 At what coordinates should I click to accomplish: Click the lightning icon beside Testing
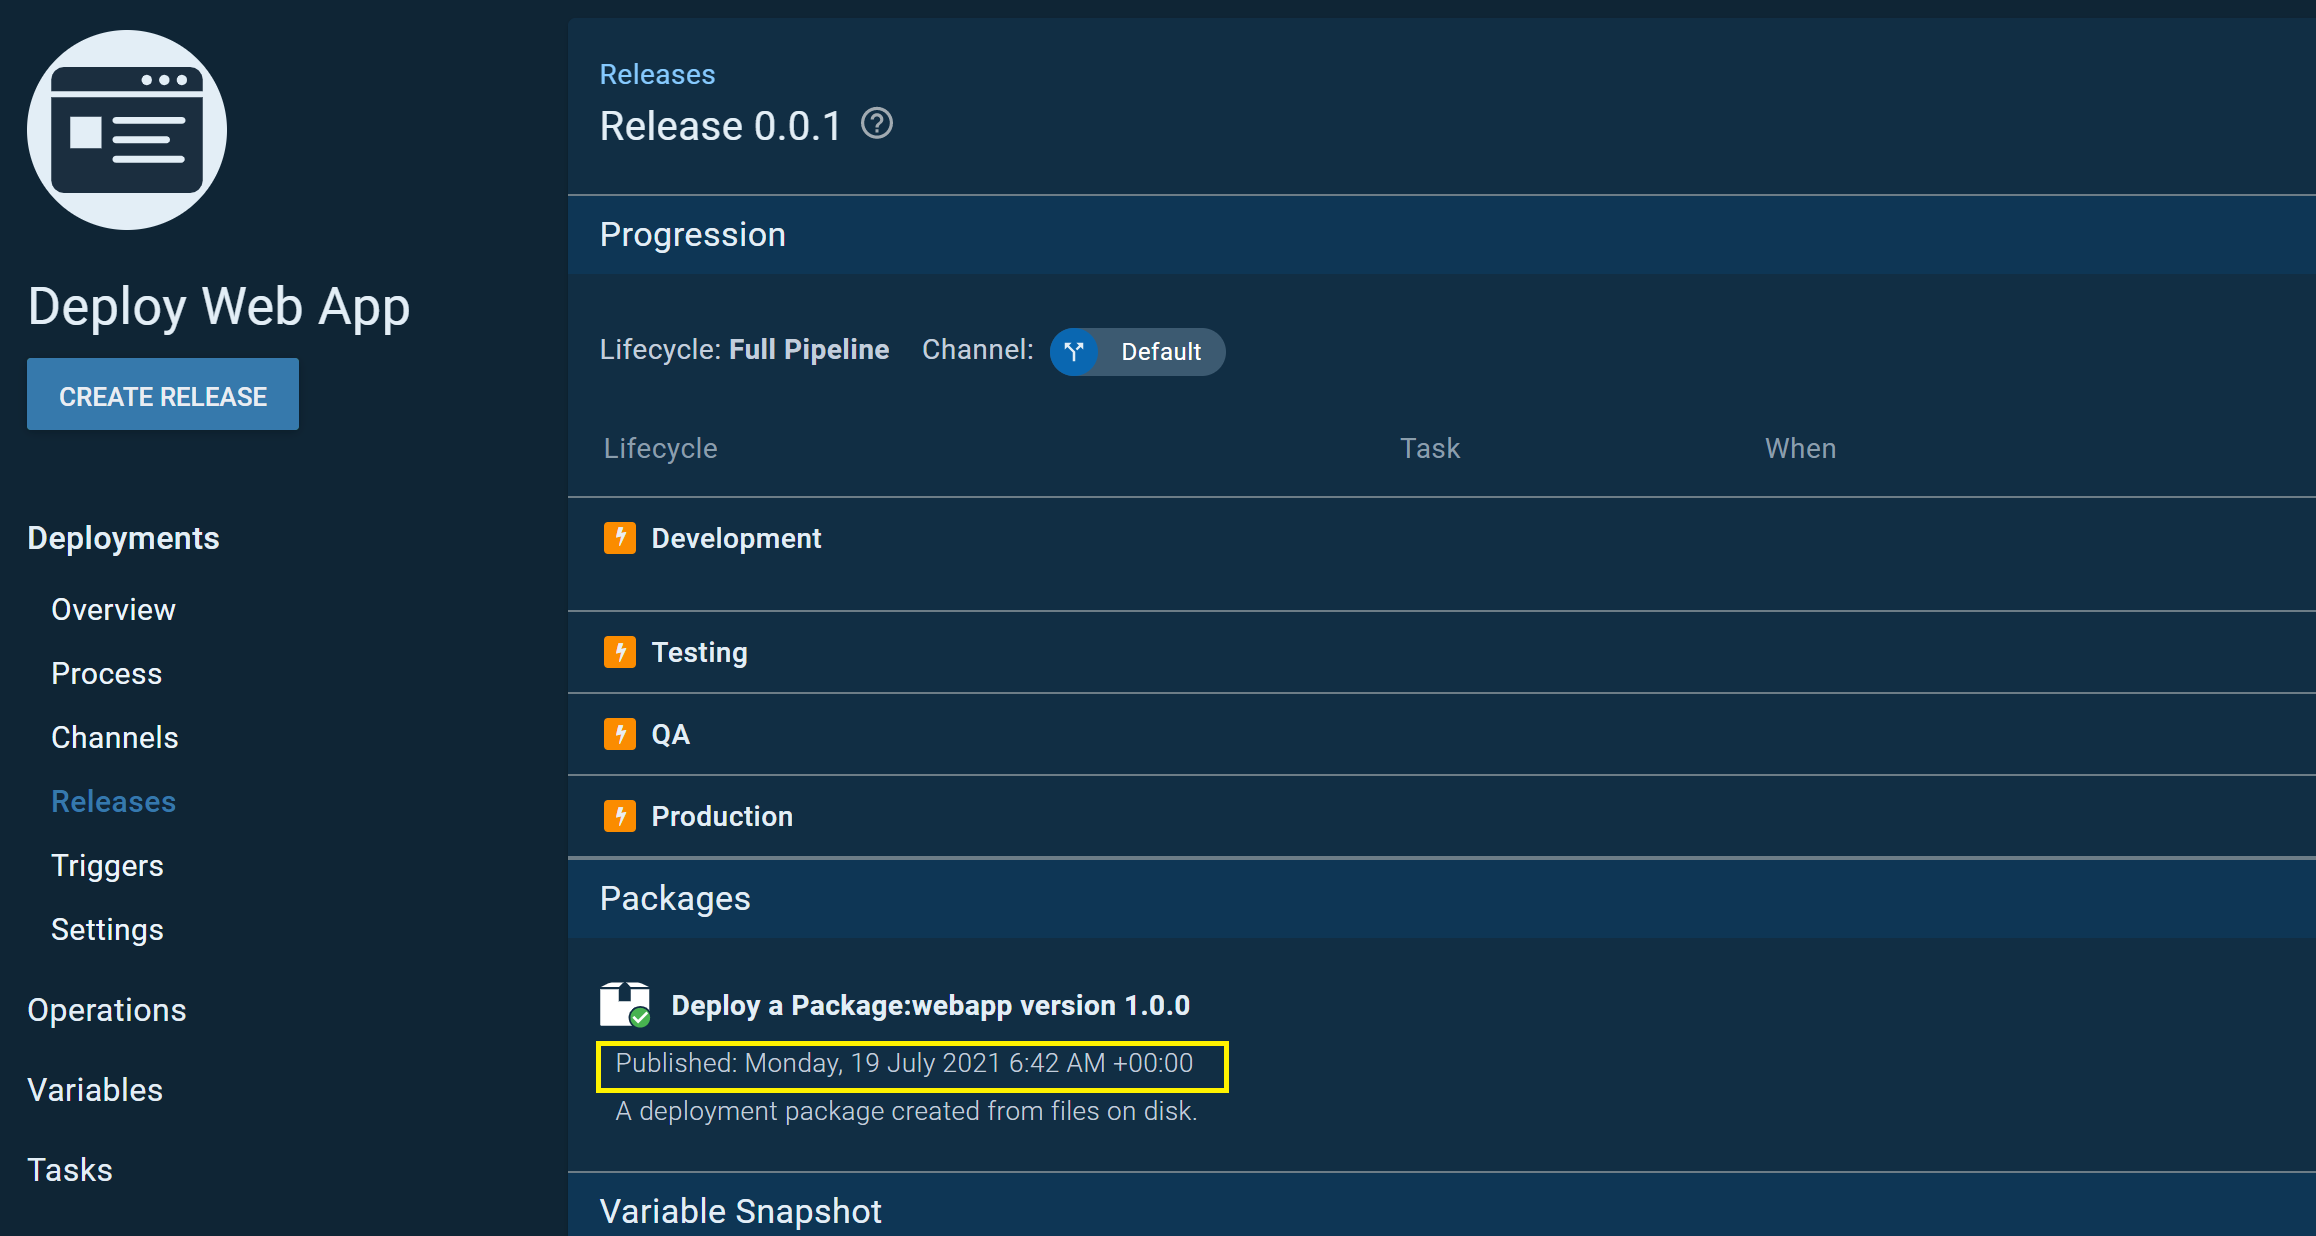coord(621,651)
